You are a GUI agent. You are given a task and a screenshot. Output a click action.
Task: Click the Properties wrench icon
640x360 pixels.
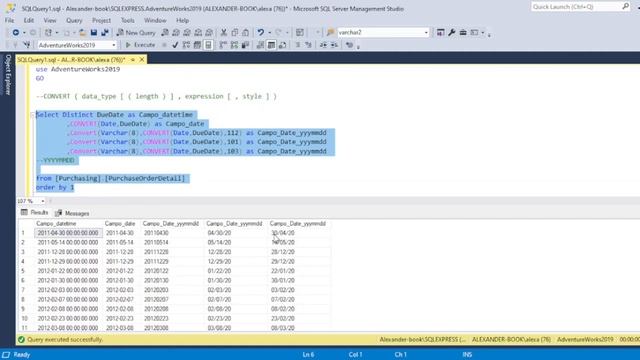pyautogui.click(x=451, y=32)
